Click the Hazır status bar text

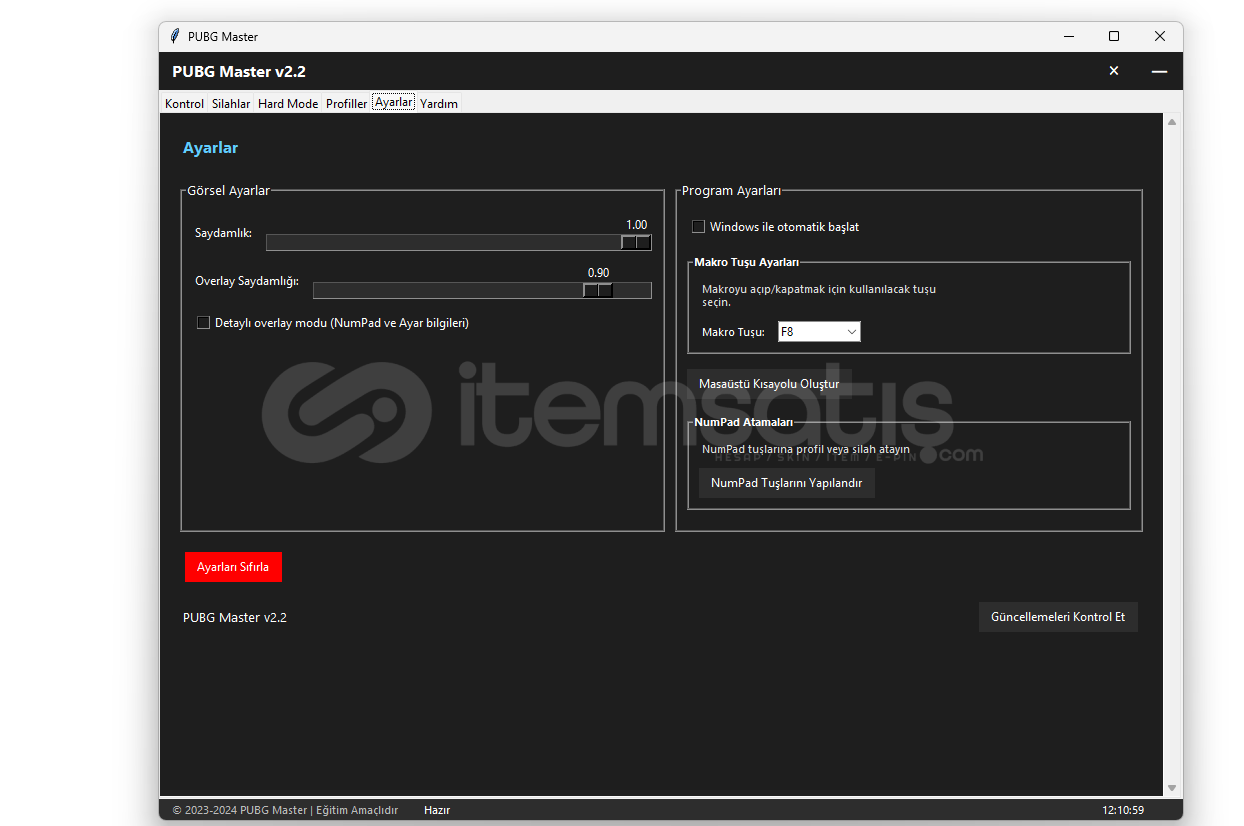pos(437,810)
